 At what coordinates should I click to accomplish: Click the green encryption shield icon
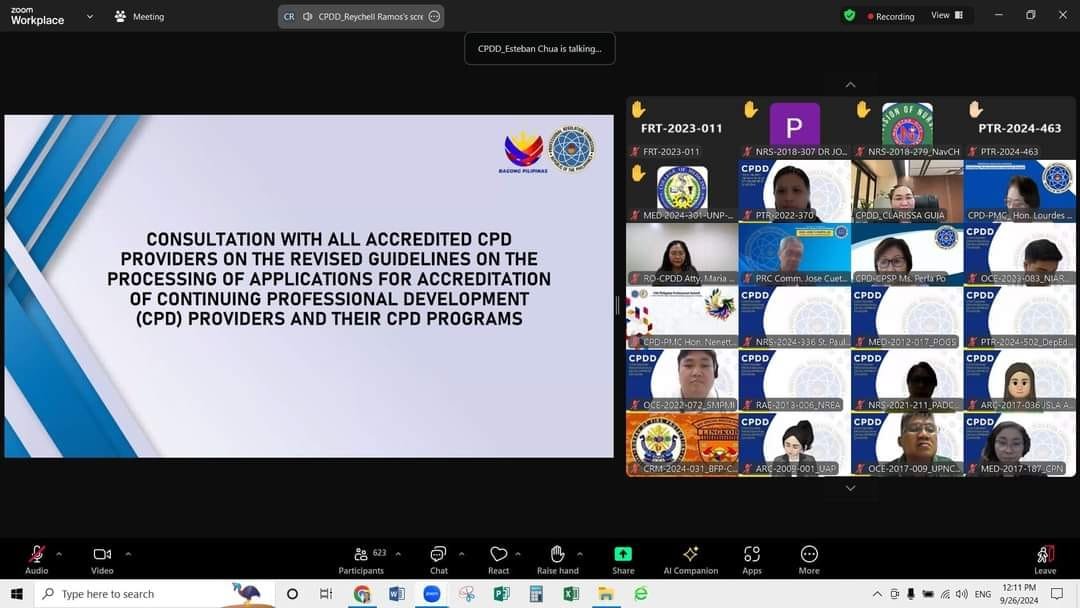point(849,15)
